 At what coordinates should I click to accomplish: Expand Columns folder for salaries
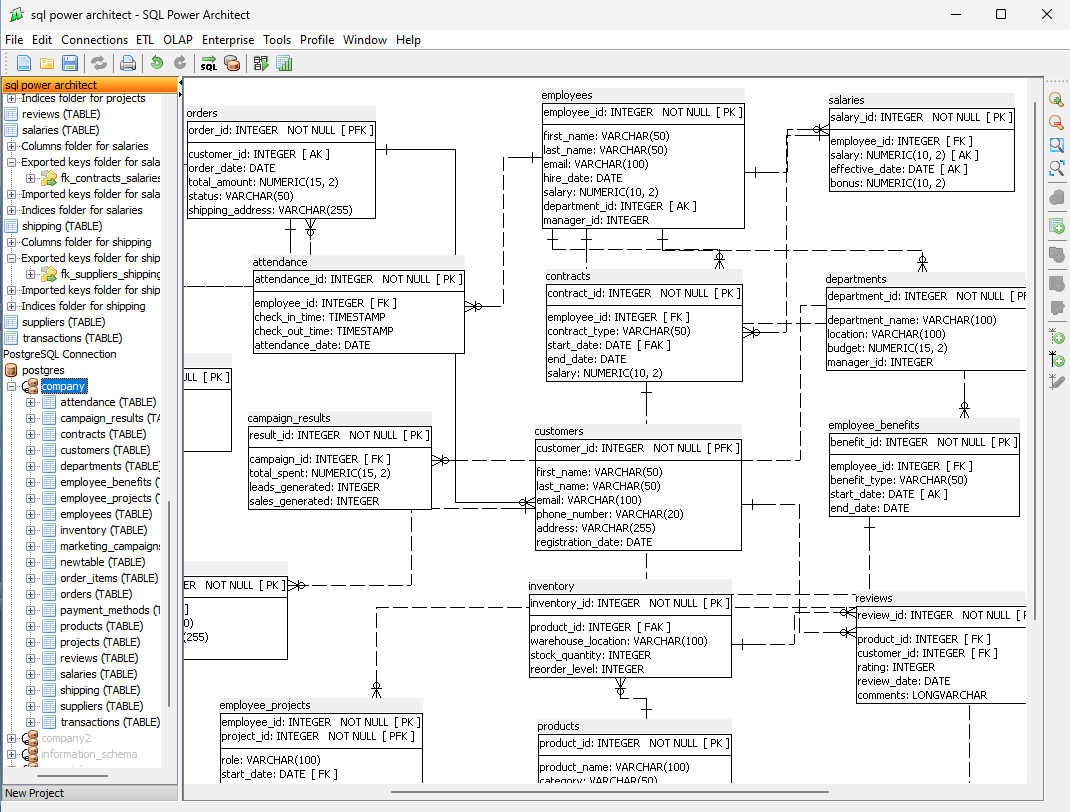(x=12, y=146)
